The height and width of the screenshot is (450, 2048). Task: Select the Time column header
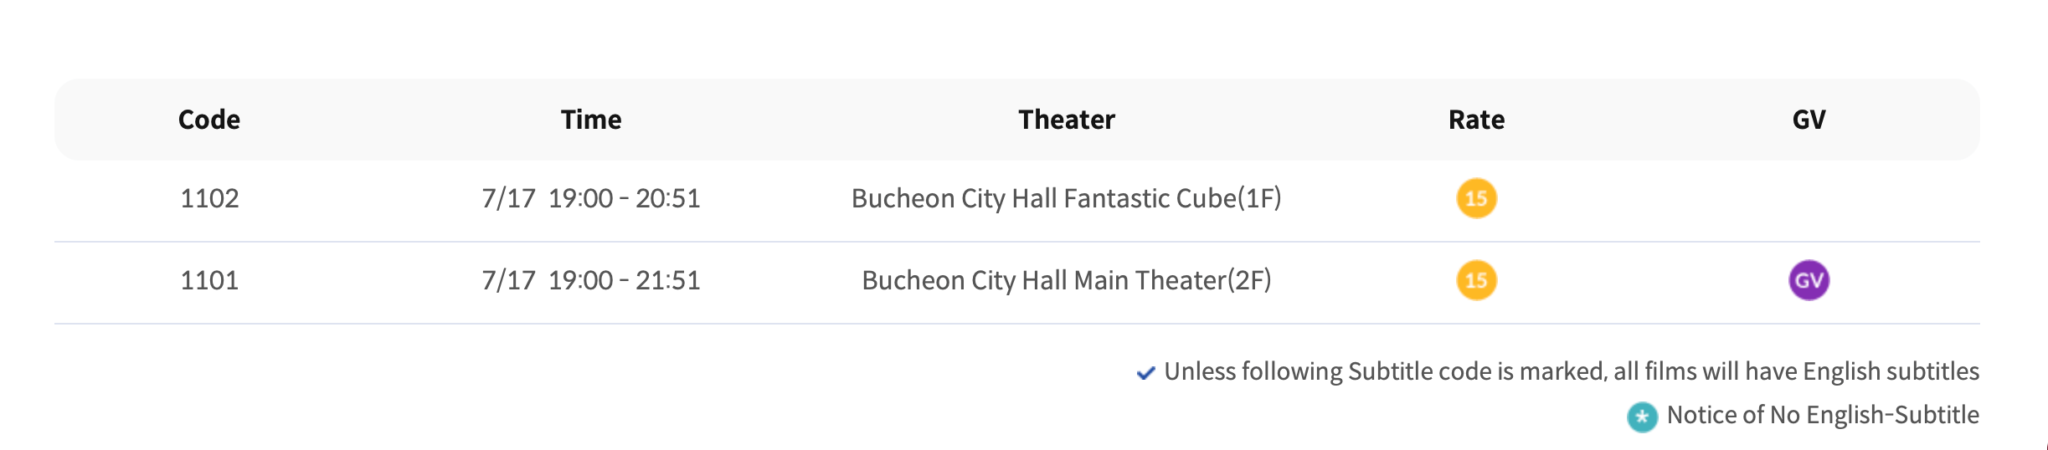coord(591,120)
